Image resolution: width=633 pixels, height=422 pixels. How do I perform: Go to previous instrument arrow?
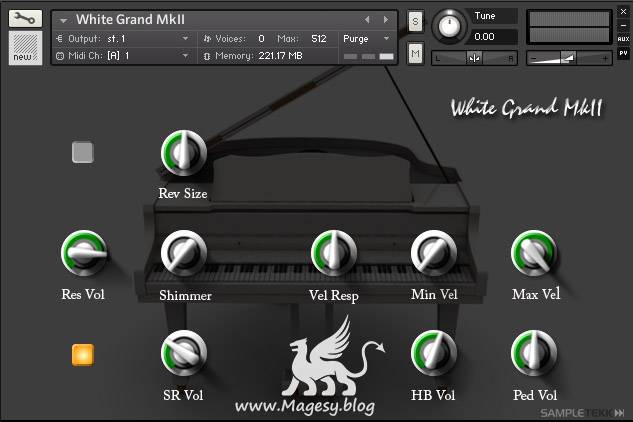tap(367, 19)
